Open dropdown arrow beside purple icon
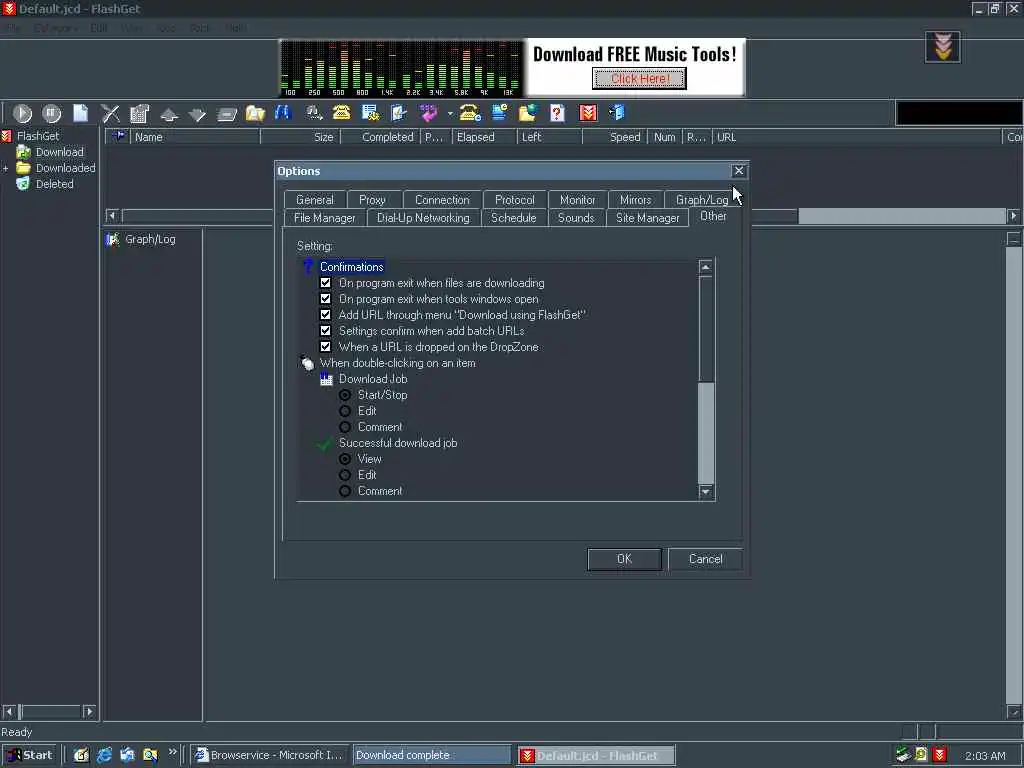1024x768 pixels. pos(450,114)
